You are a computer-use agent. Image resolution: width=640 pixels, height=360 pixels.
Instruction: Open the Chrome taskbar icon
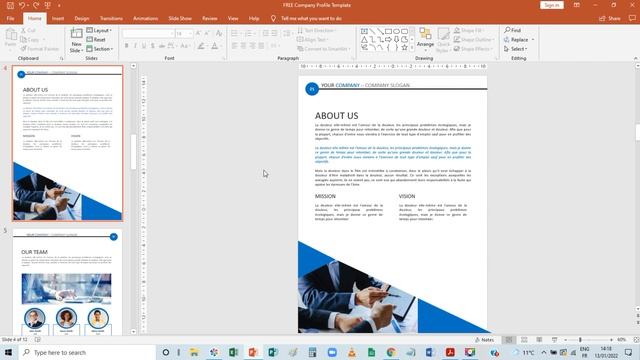(391, 352)
